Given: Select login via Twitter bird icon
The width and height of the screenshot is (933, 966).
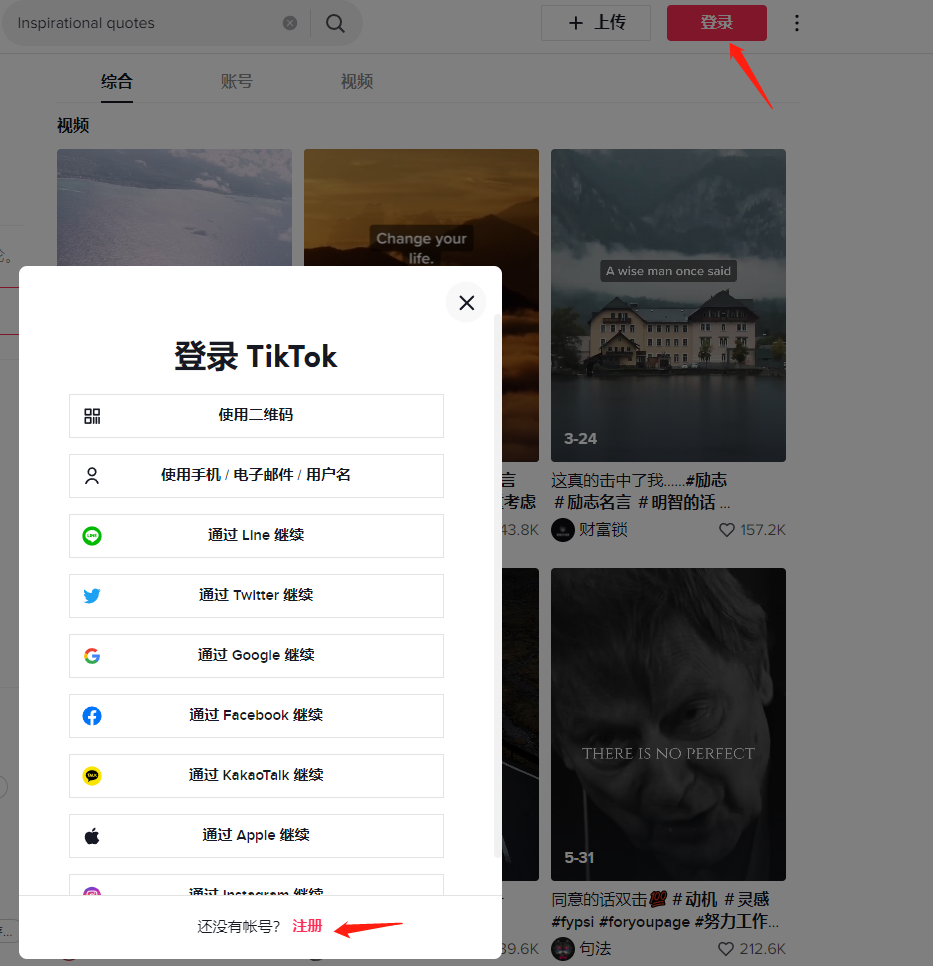Looking at the screenshot, I should click(92, 596).
